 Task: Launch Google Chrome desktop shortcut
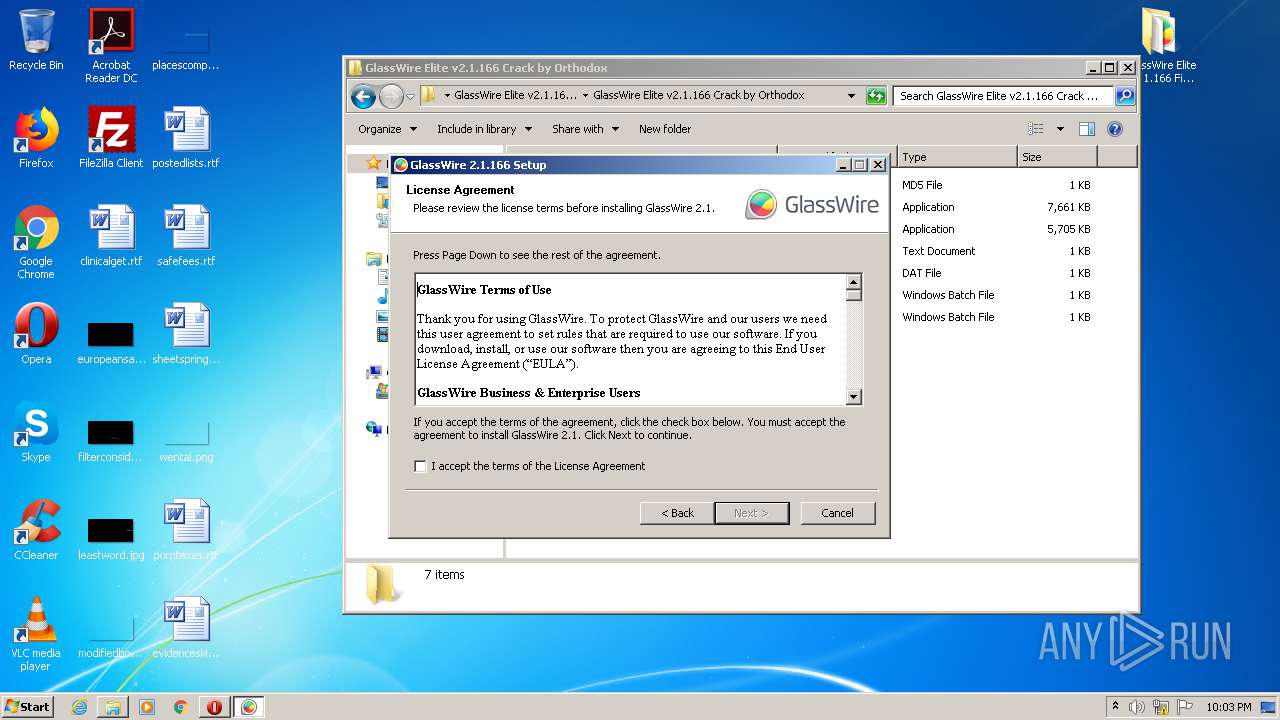coord(36,242)
